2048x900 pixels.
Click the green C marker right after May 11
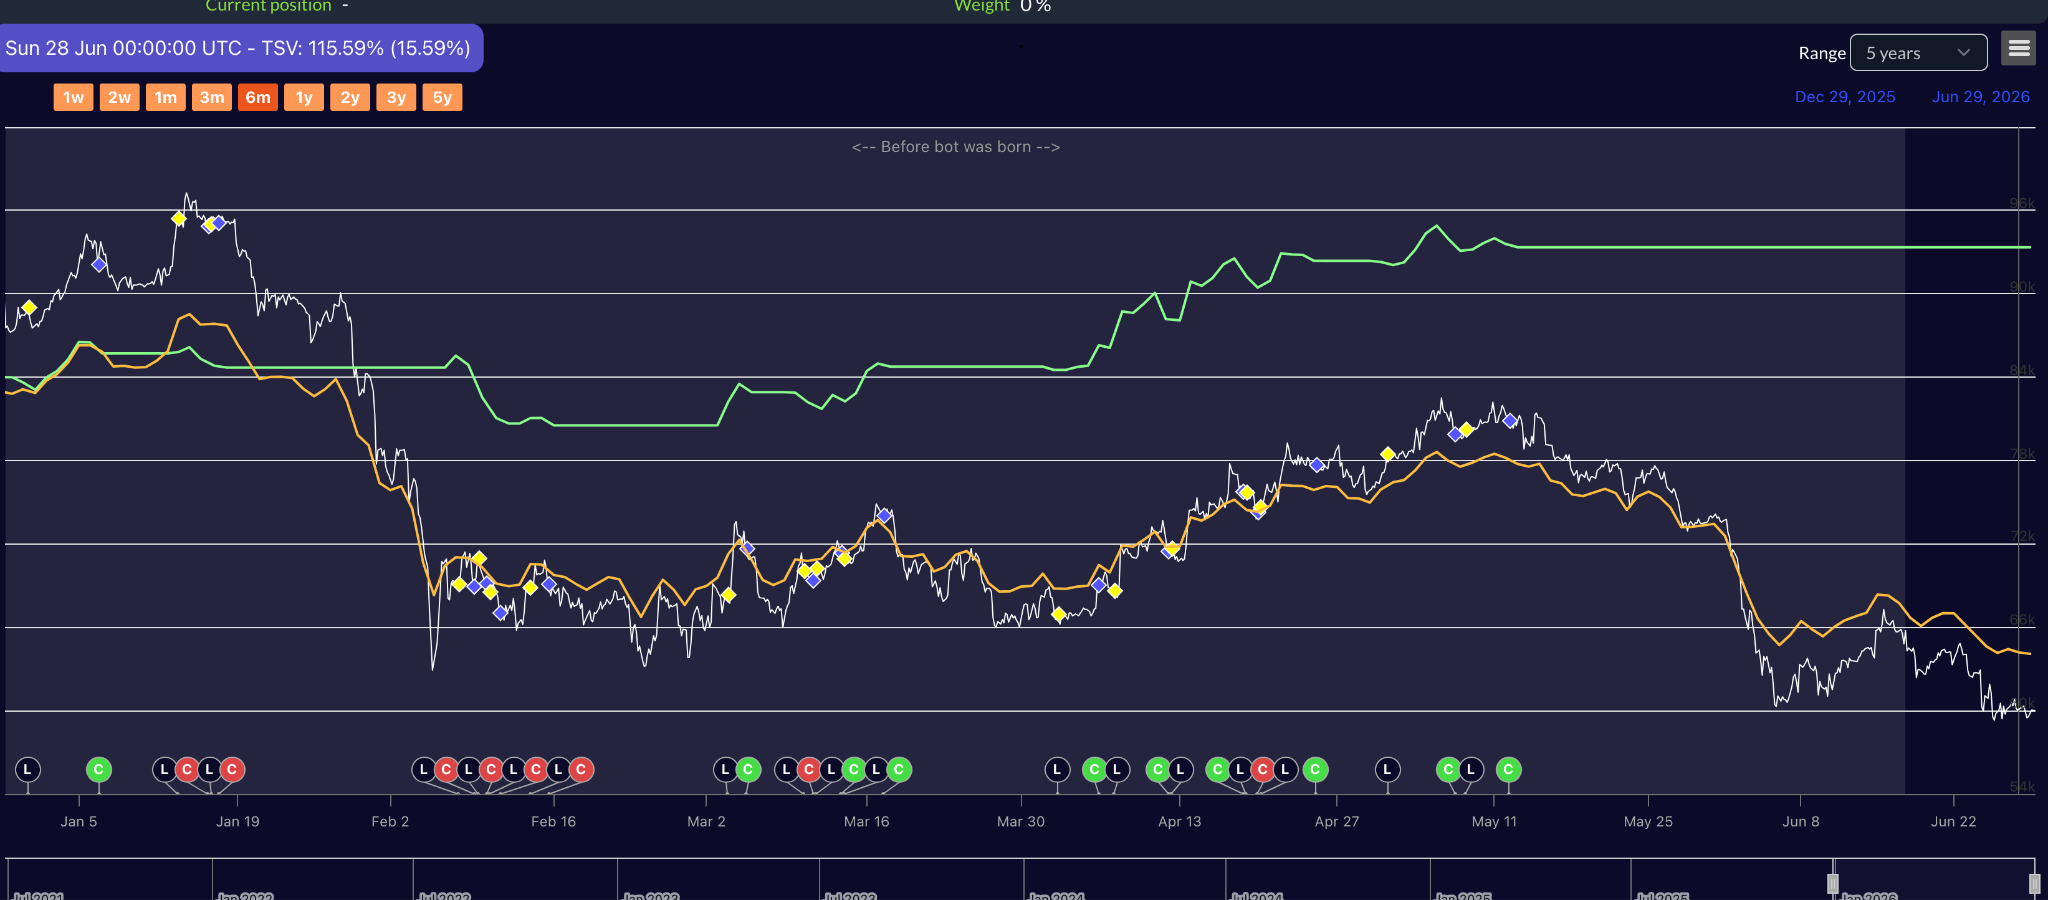click(1508, 769)
